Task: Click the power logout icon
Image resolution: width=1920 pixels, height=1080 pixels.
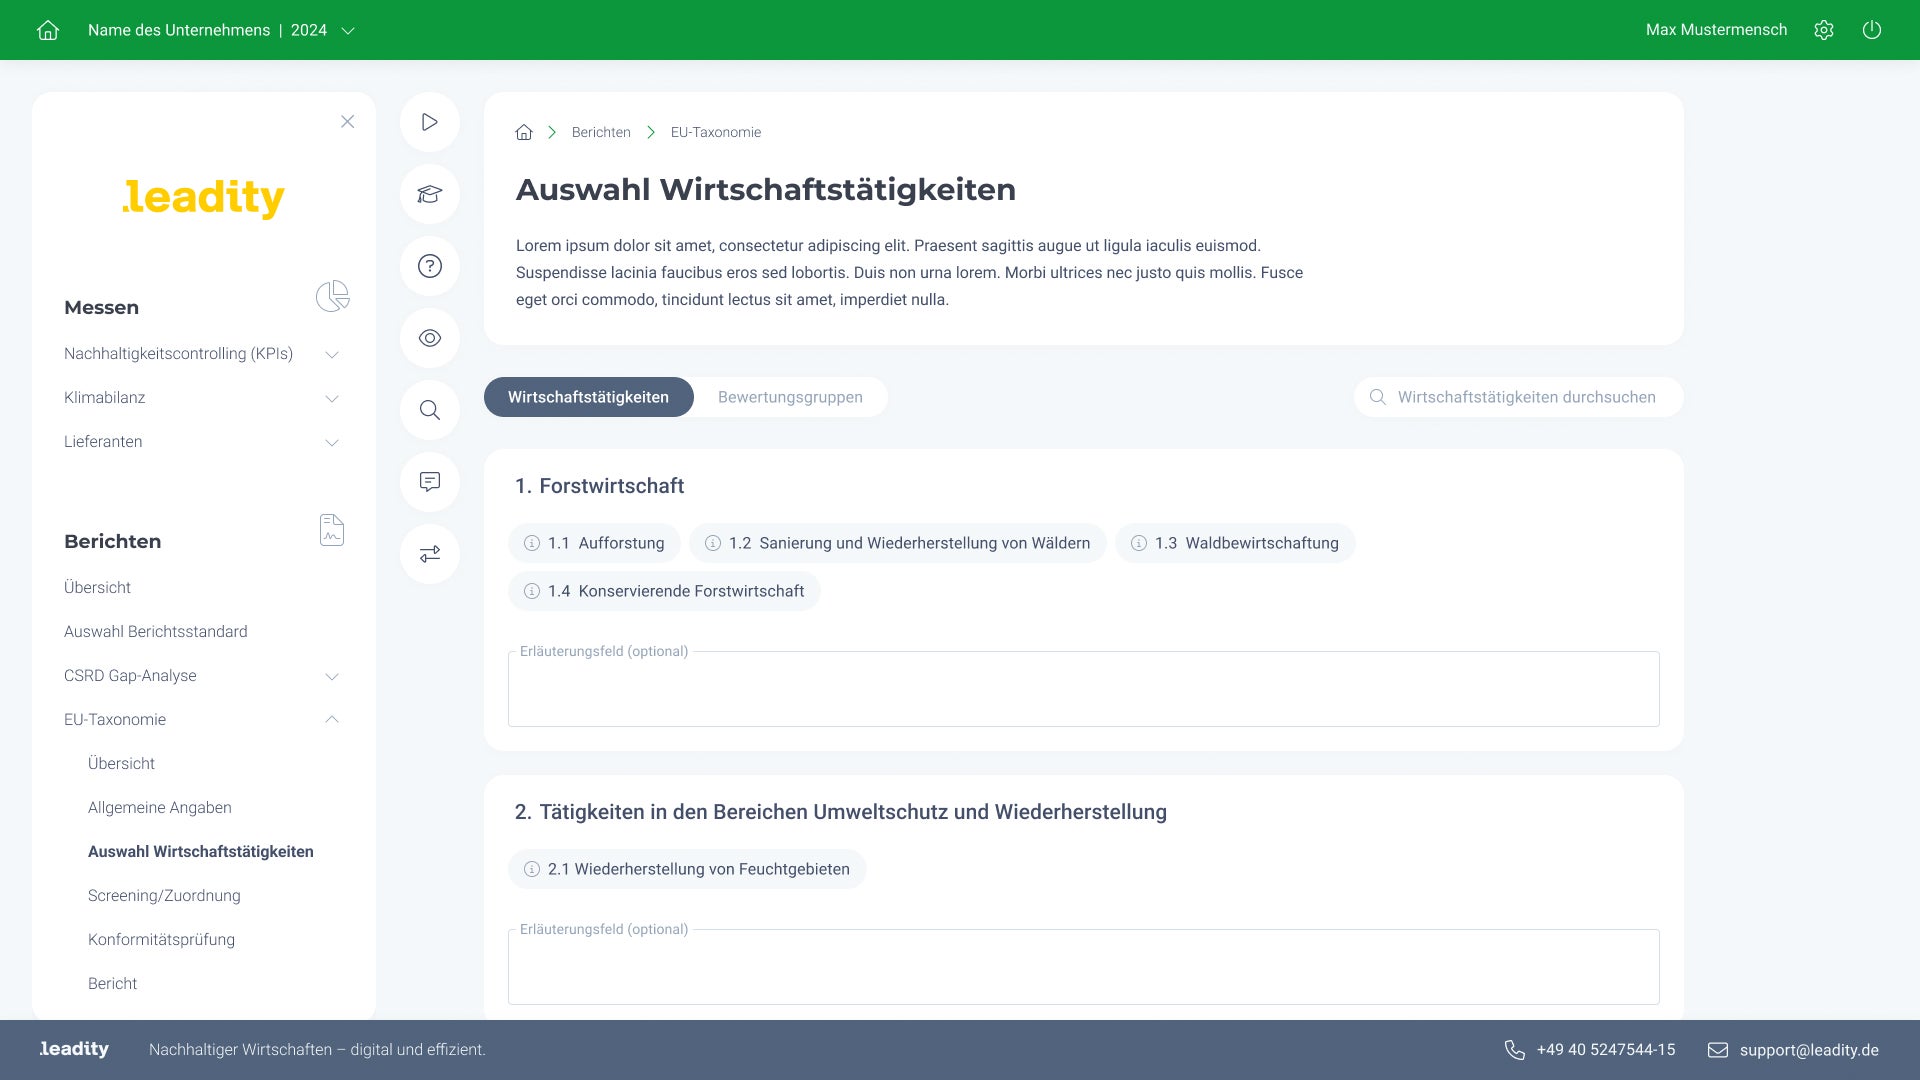Action: (x=1872, y=30)
